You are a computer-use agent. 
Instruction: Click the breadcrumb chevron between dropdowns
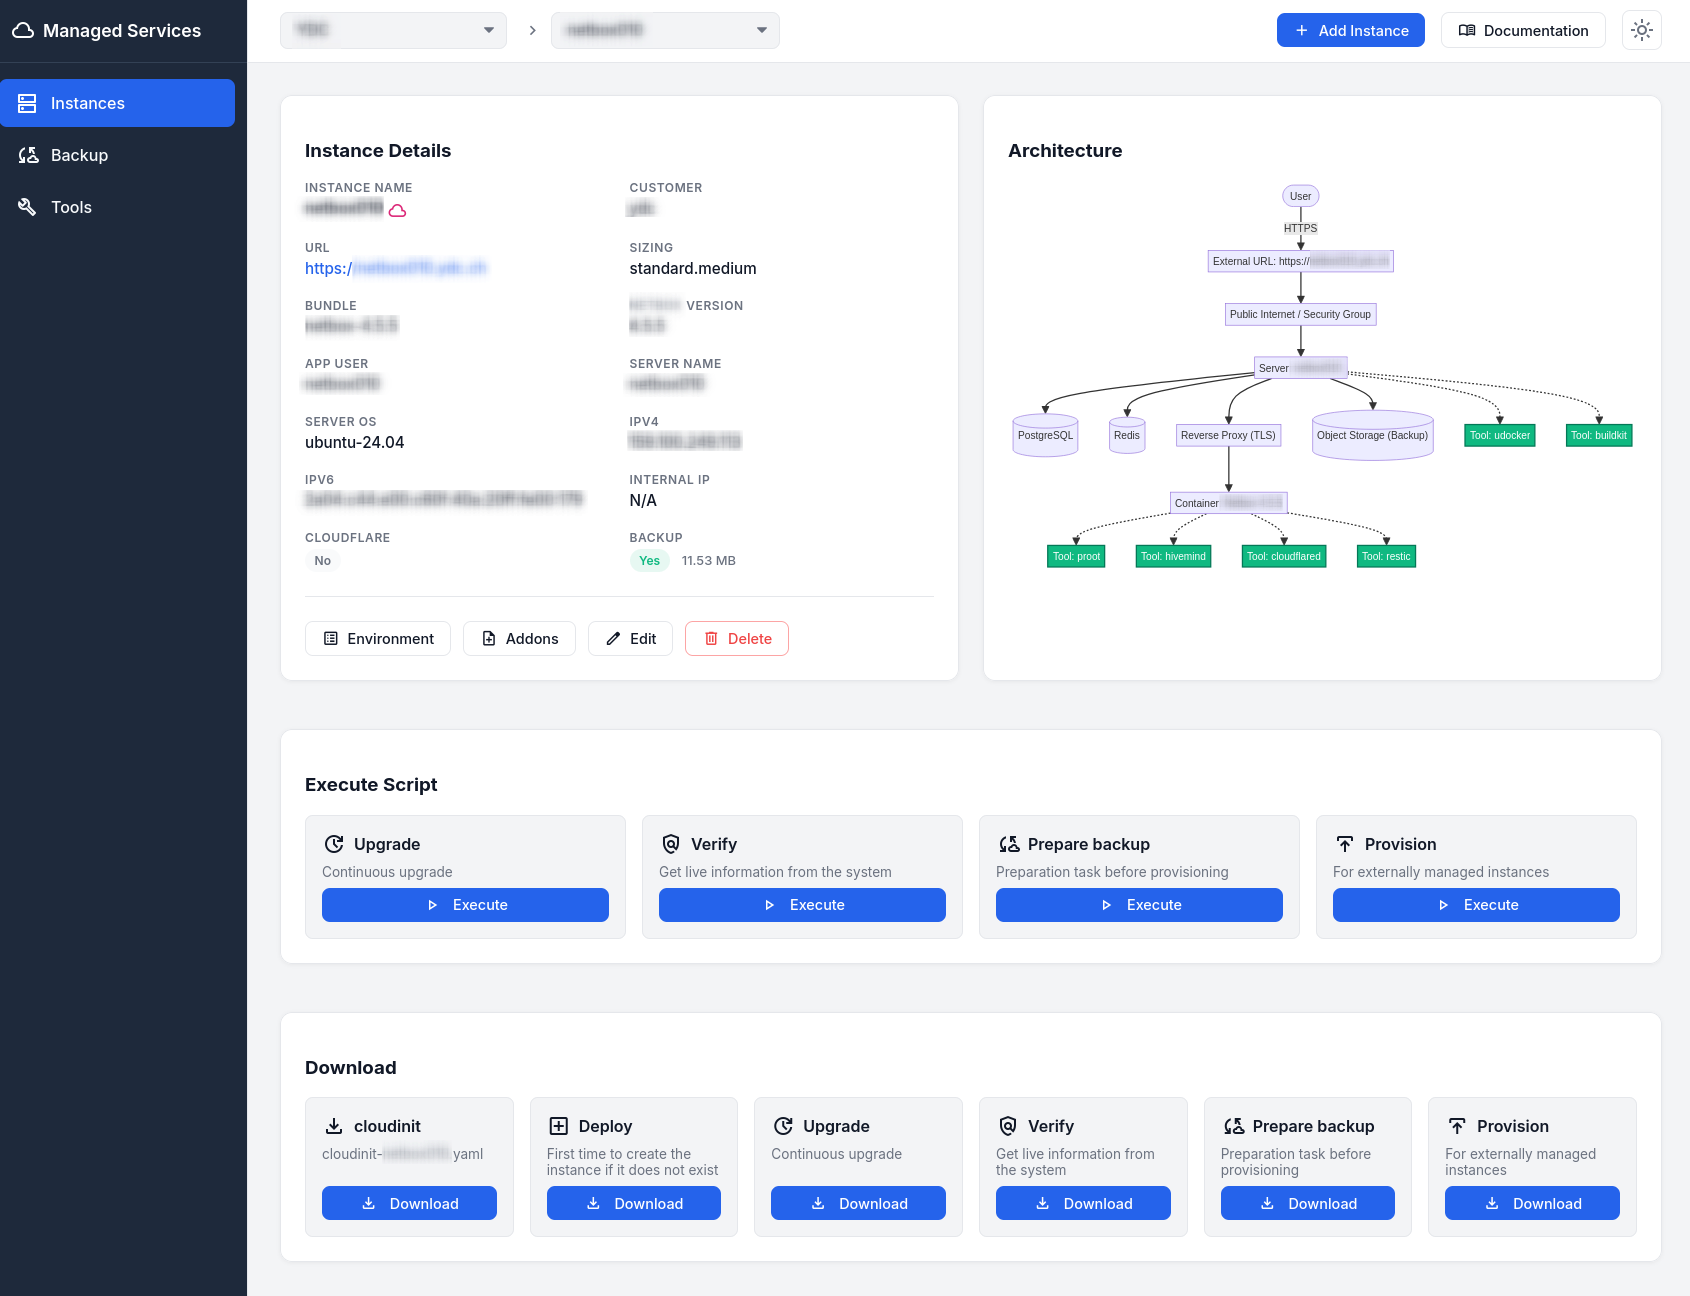(532, 31)
